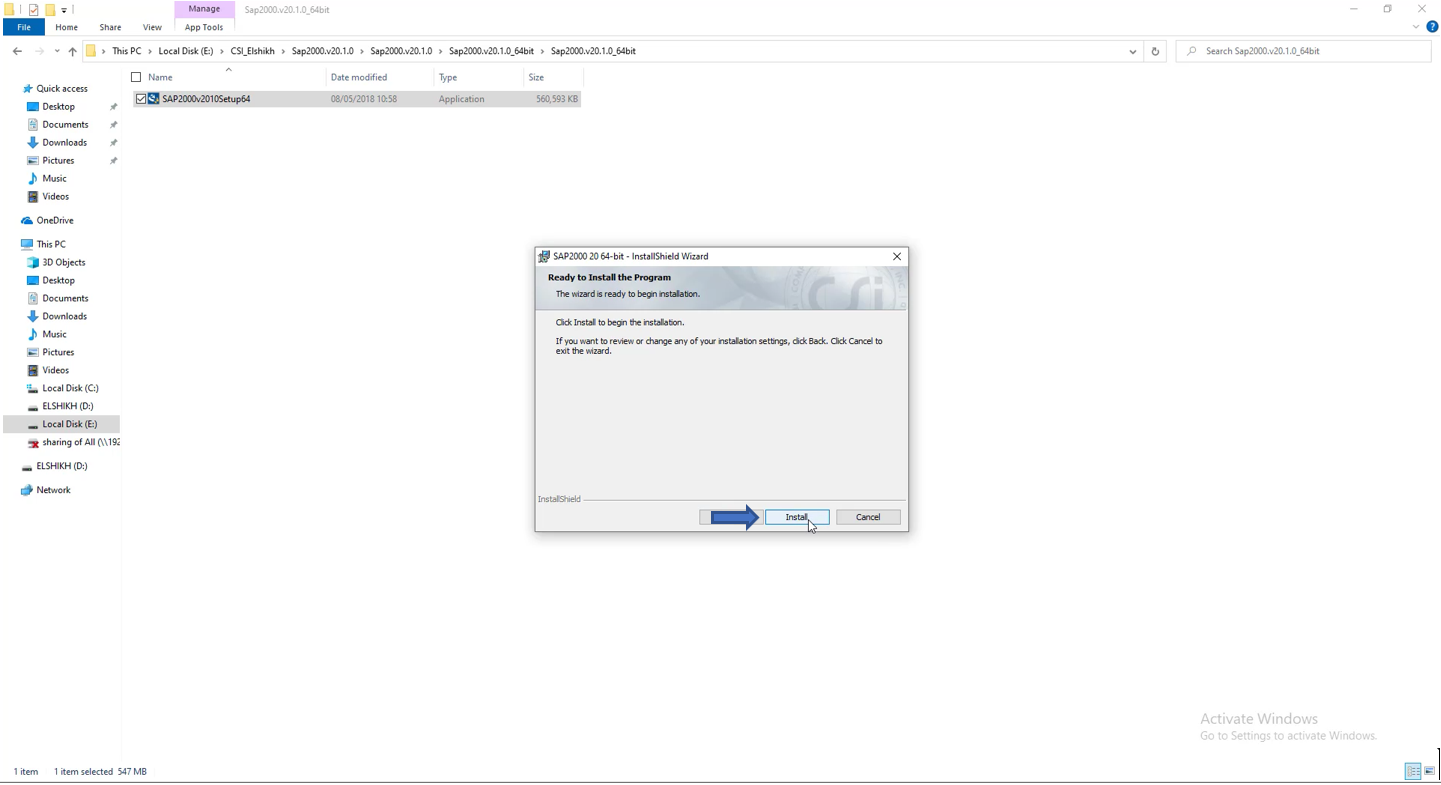Image resolution: width=1441 pixels, height=785 pixels.
Task: Click New folder quick access toolbar icon
Action: 49,10
